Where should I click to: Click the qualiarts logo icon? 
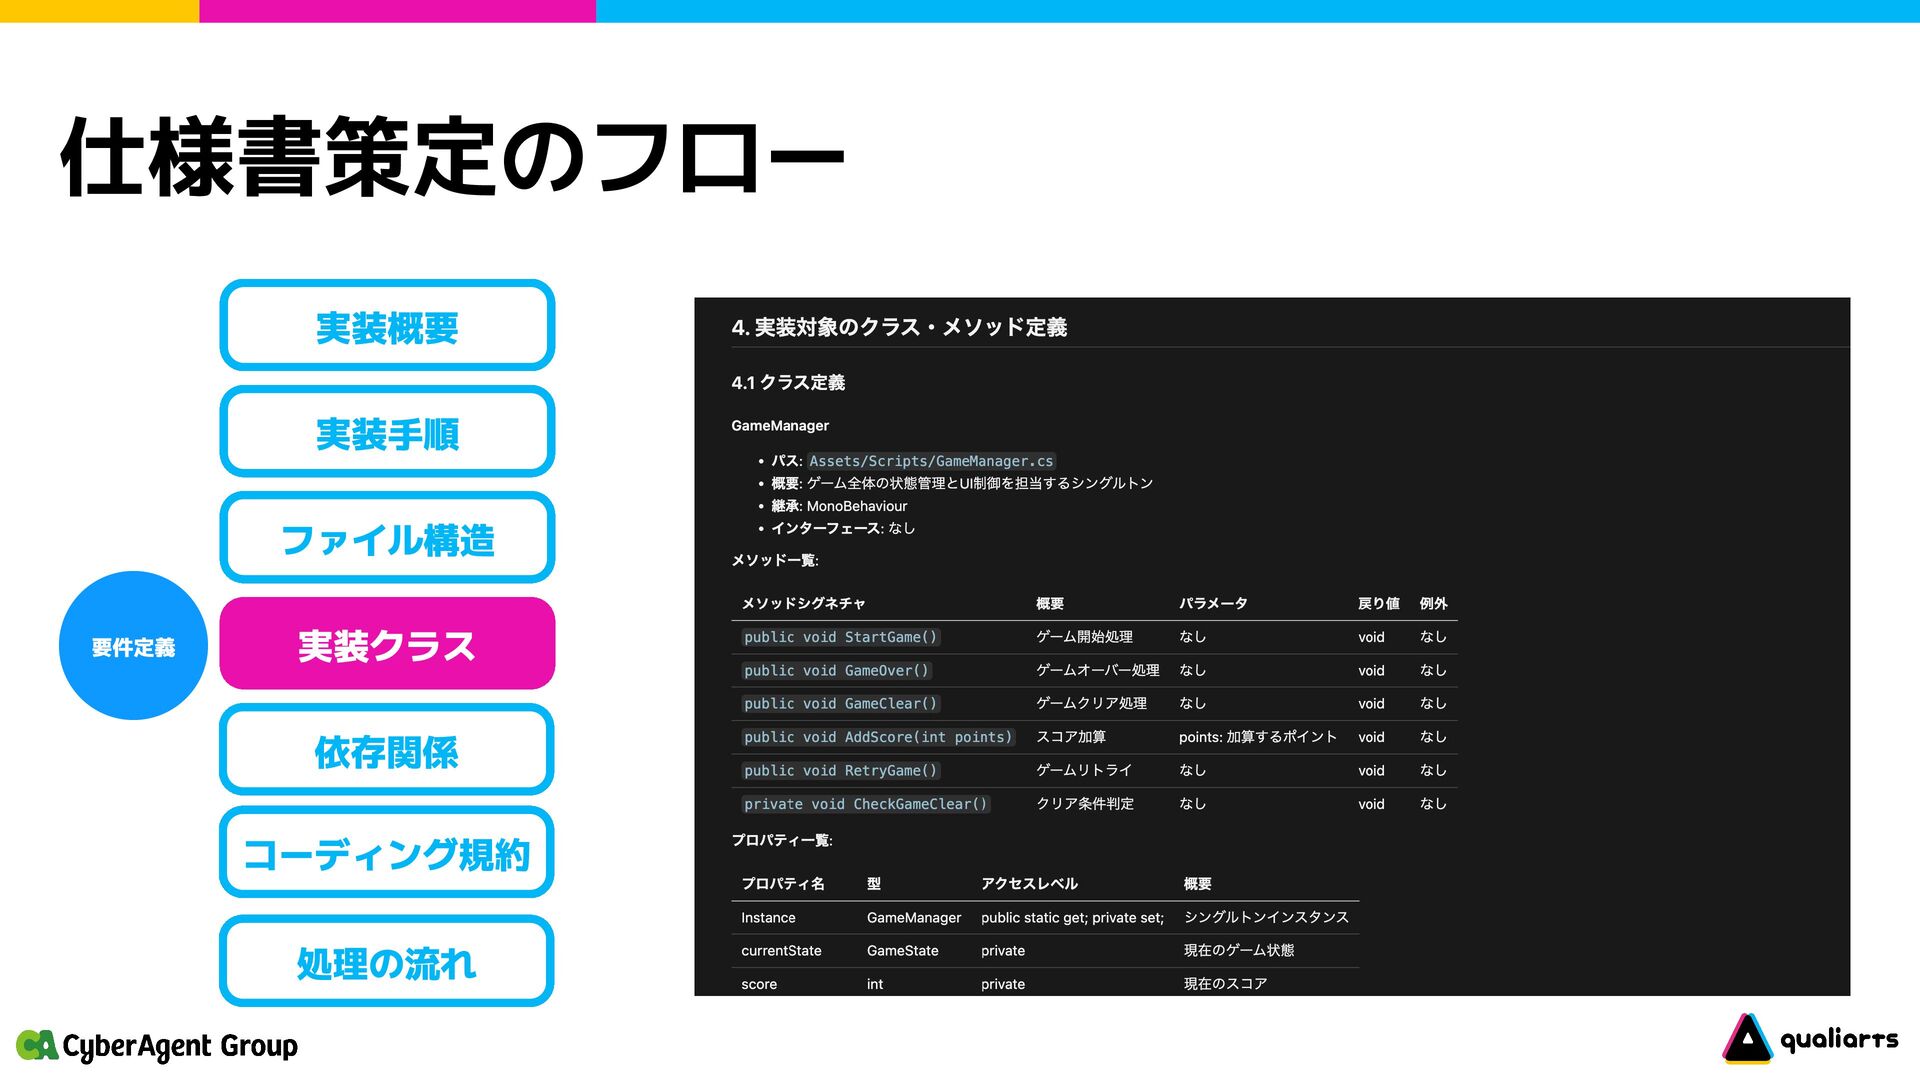pos(1747,1038)
